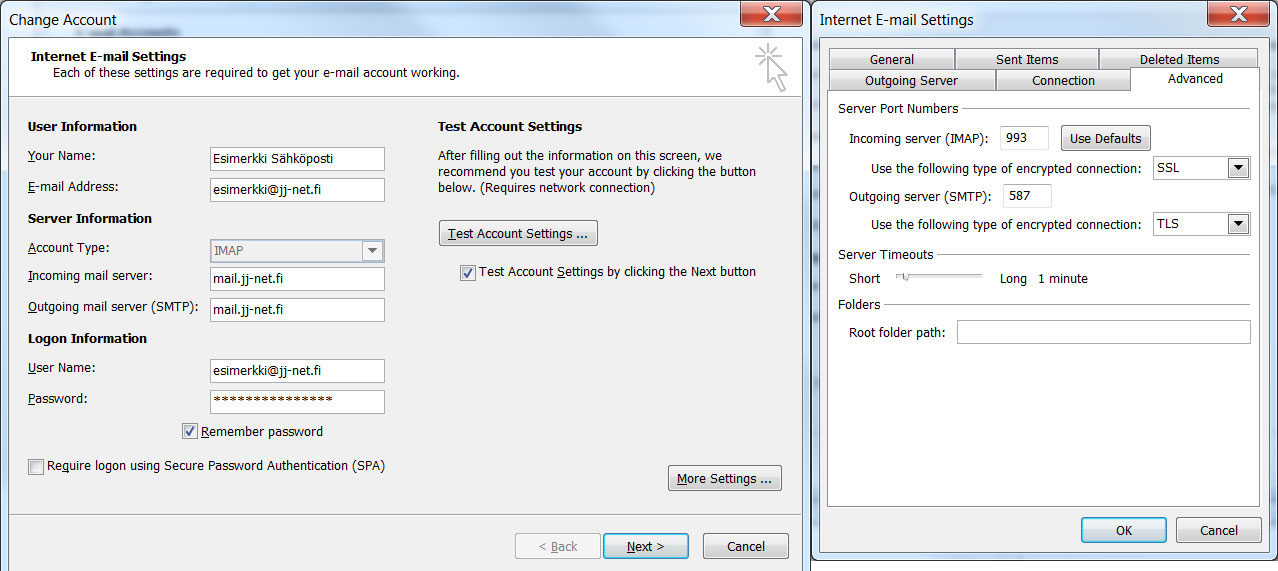Select the Sent Items tab
This screenshot has width=1278, height=571.
[1026, 59]
